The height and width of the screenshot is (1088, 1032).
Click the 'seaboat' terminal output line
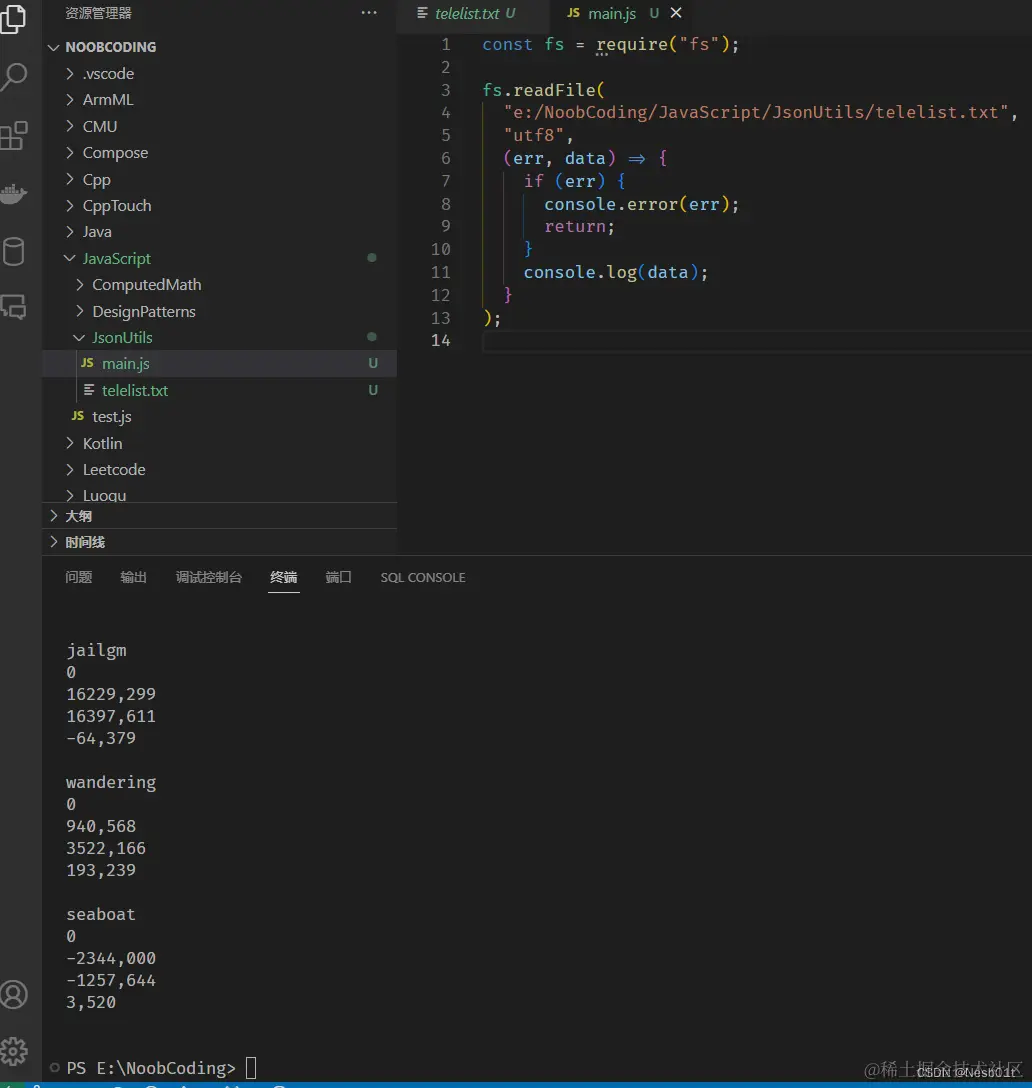pos(101,915)
